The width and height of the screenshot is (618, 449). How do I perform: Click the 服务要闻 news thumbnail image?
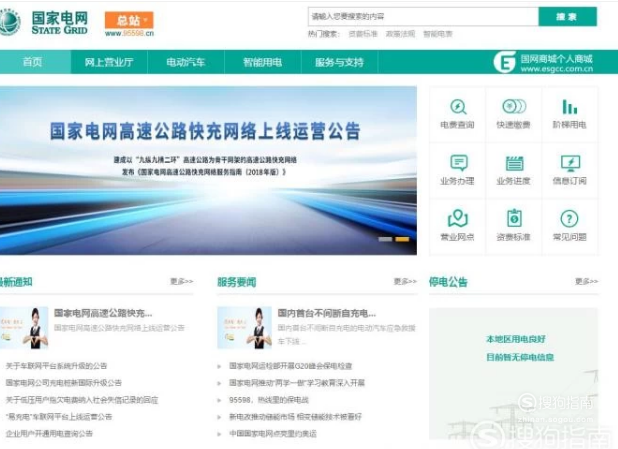click(x=244, y=328)
